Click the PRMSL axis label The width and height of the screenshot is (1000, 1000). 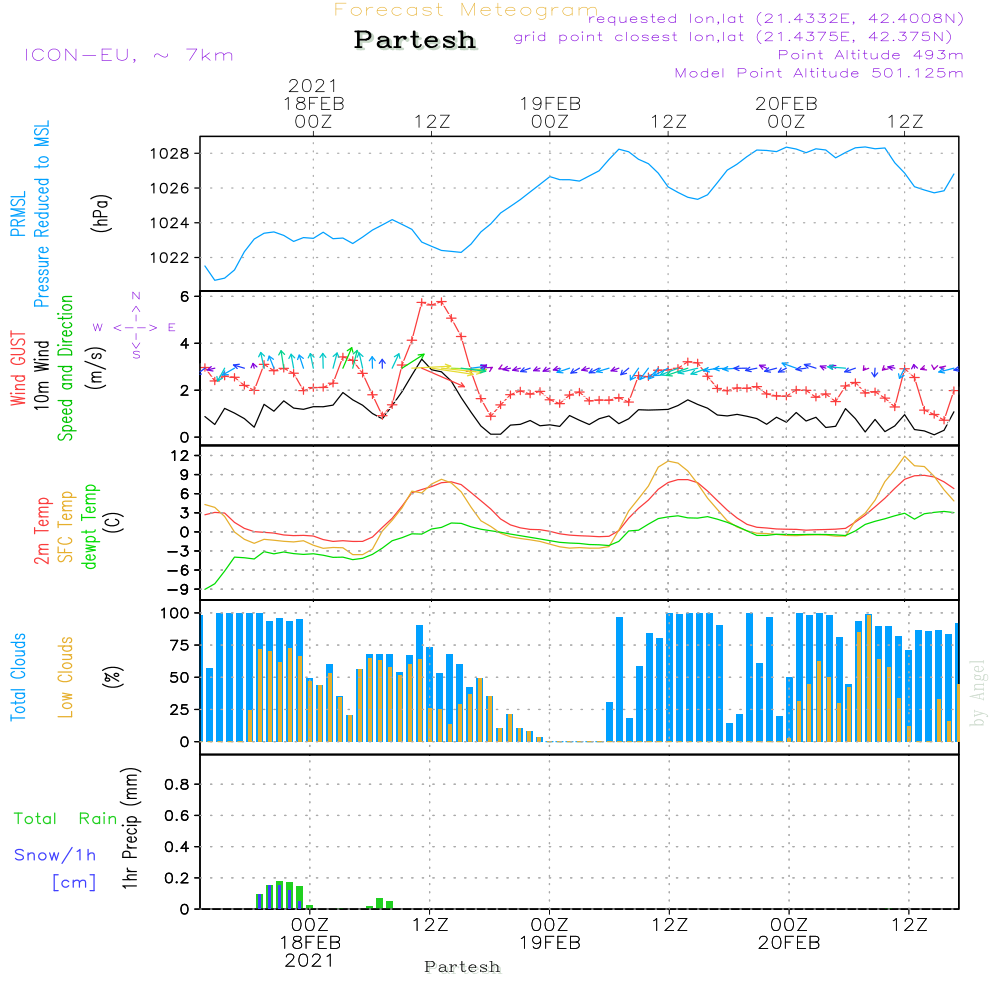point(17,213)
